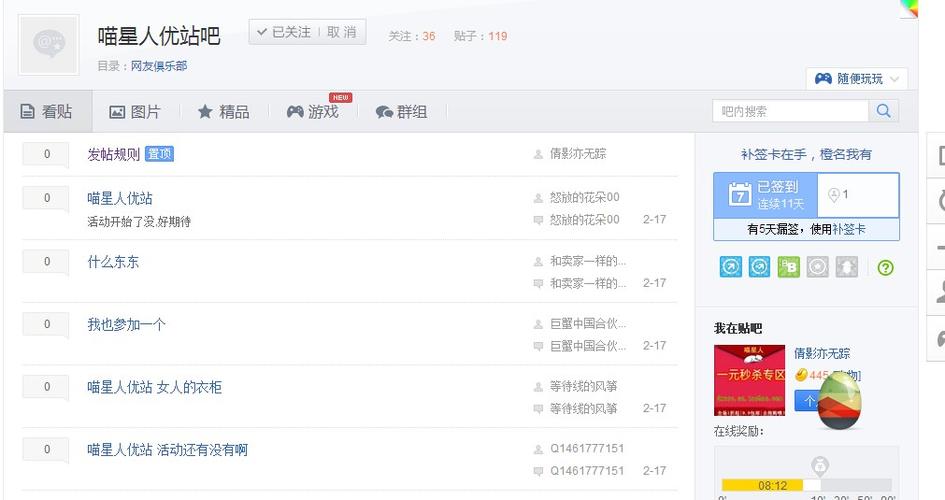Screen dimensions: 945x500
Task: Click the colorful egg icon
Action: pyautogui.click(x=839, y=399)
